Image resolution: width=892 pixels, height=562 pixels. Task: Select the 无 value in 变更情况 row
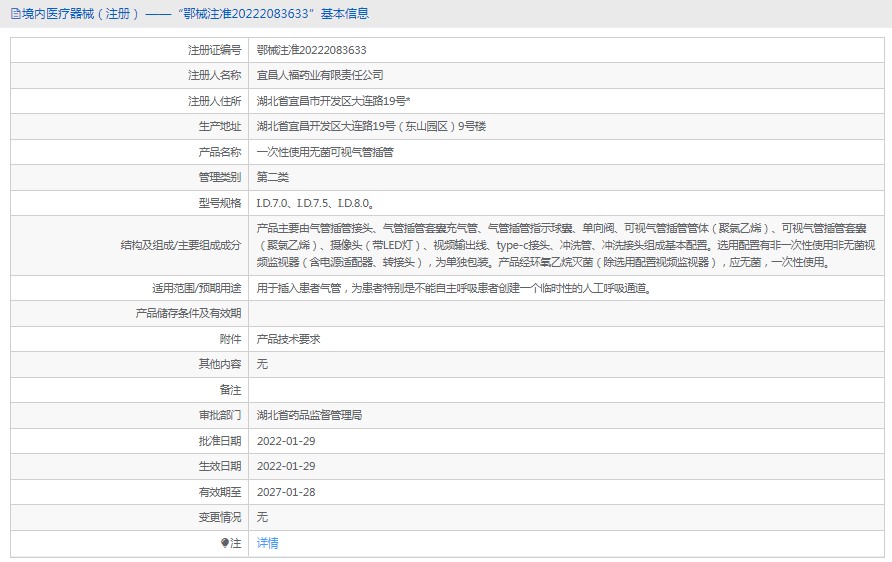(262, 517)
